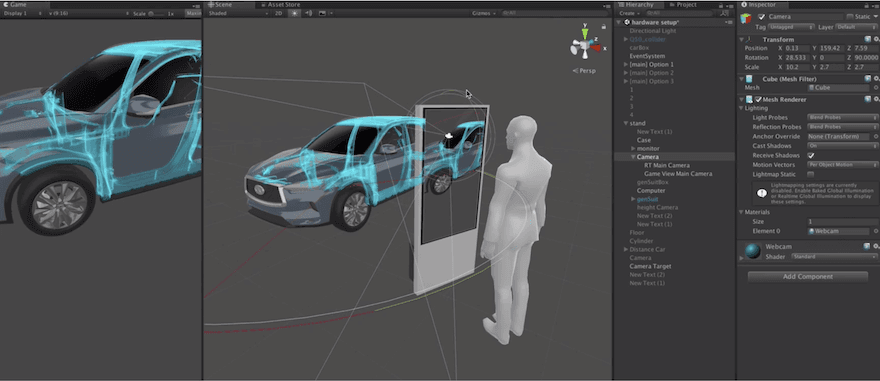Collapse the Lighting section
This screenshot has width=880, height=381.
point(741,108)
